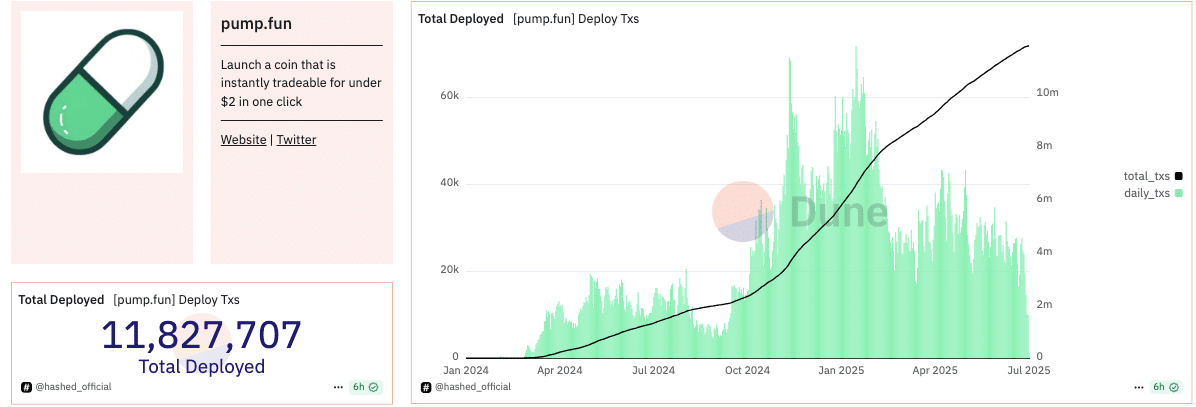Click Jul 2025 x-axis label
Screen dimensions: 1196x407
[x=1028, y=371]
